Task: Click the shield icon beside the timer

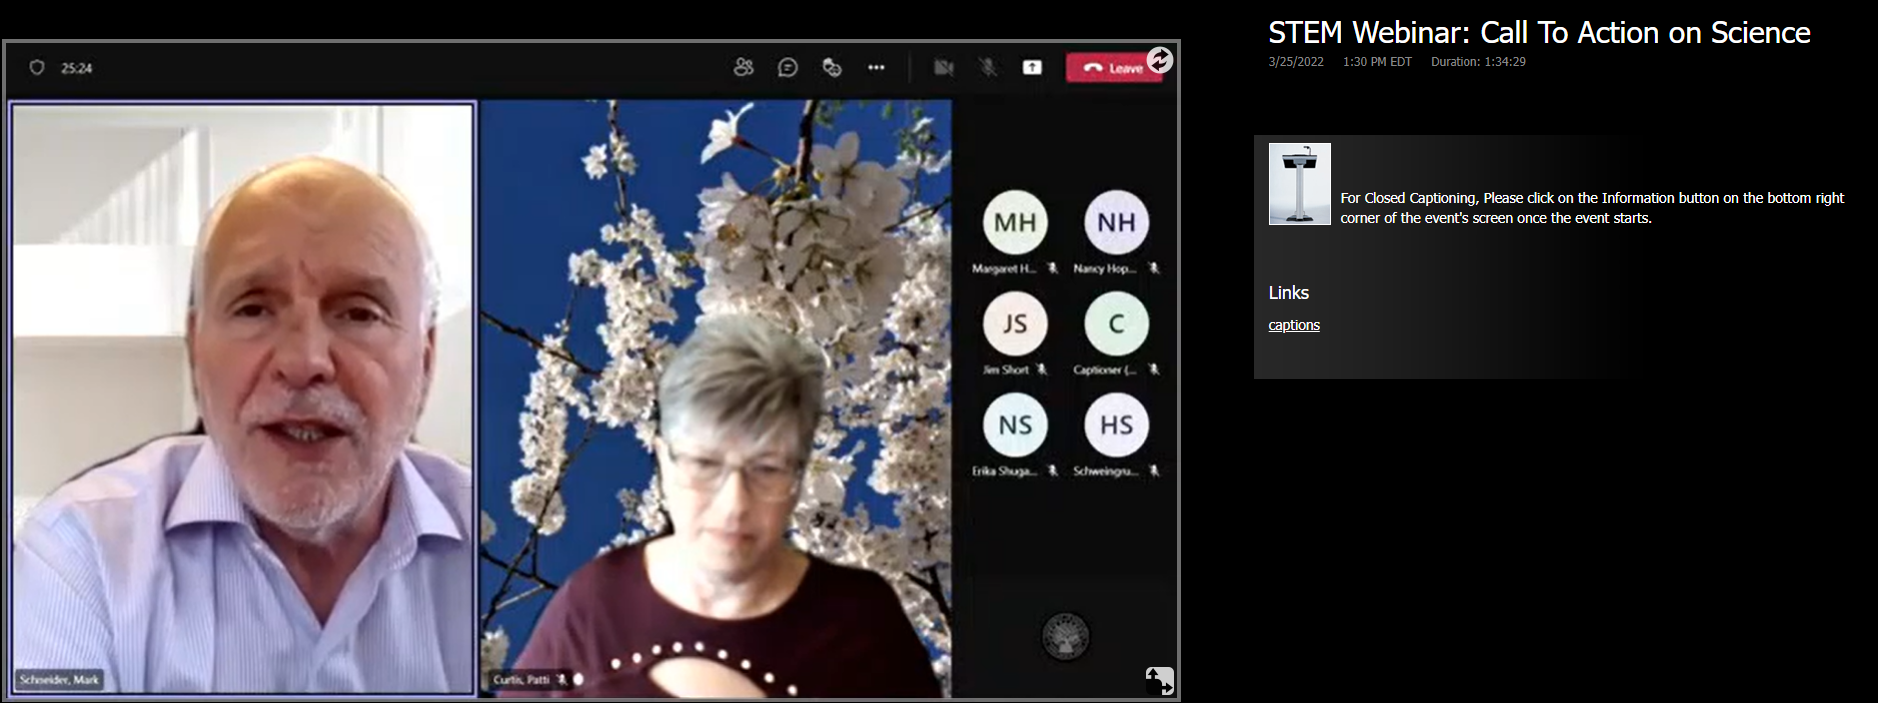Action: coord(37,67)
